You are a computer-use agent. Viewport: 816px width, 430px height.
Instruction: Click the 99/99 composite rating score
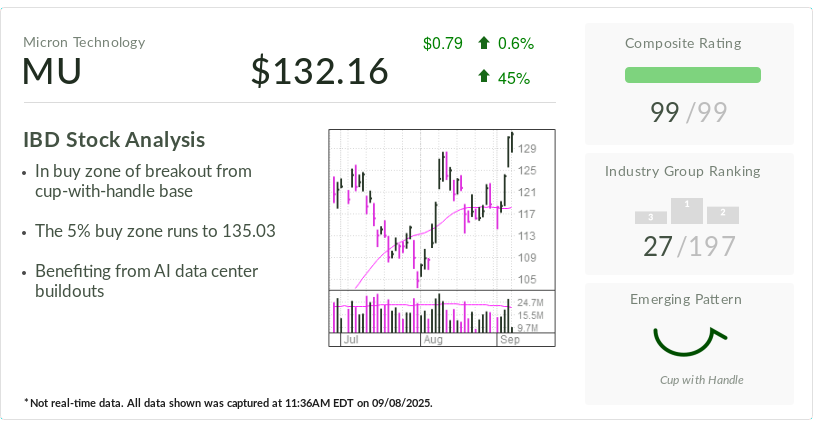[688, 112]
